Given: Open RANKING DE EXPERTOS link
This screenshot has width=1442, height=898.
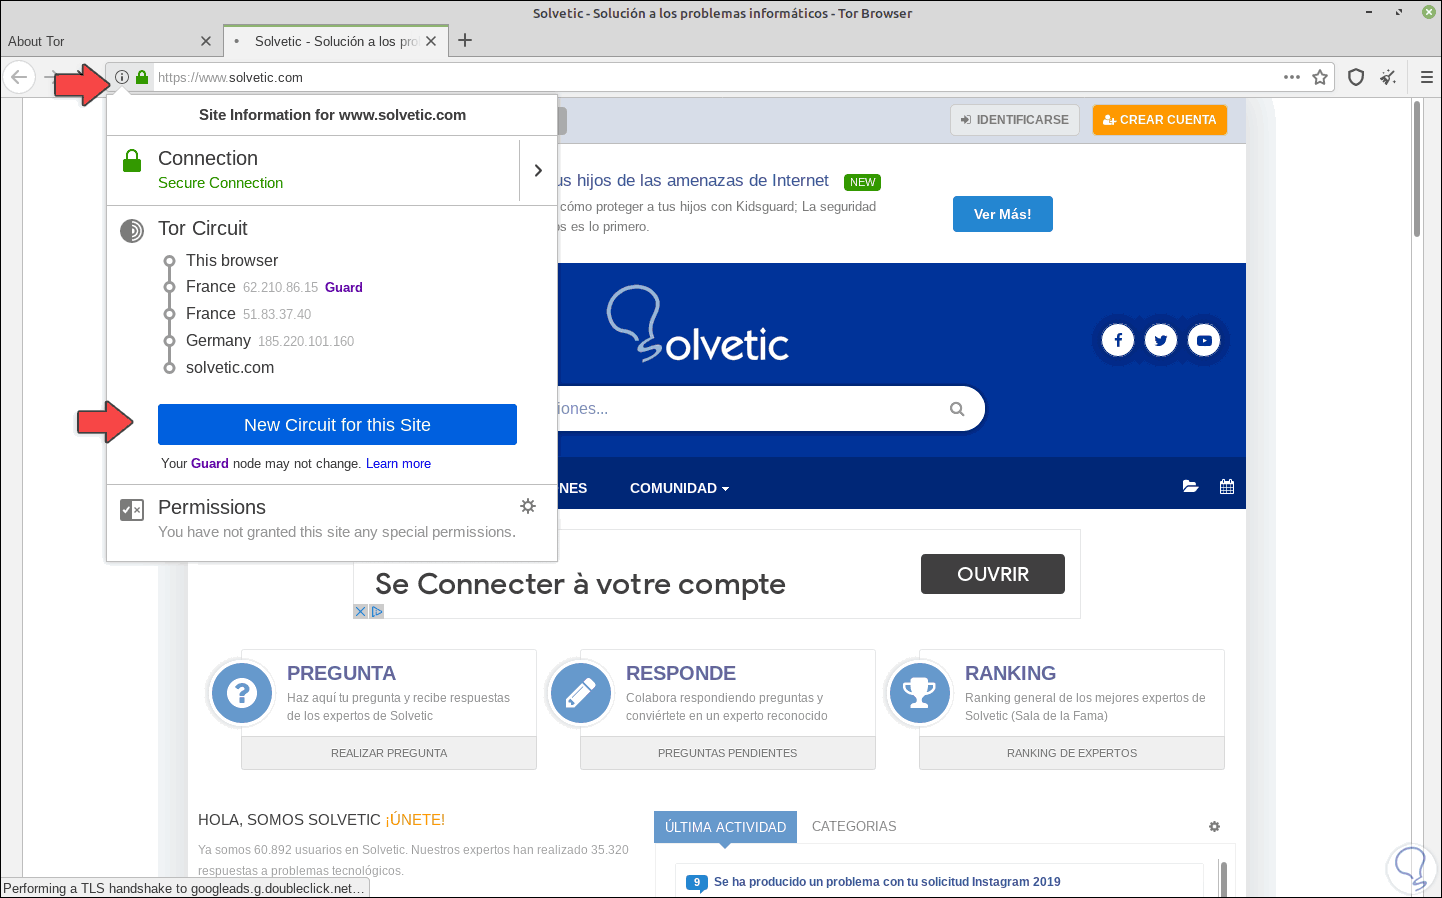Looking at the screenshot, I should click(x=1072, y=753).
